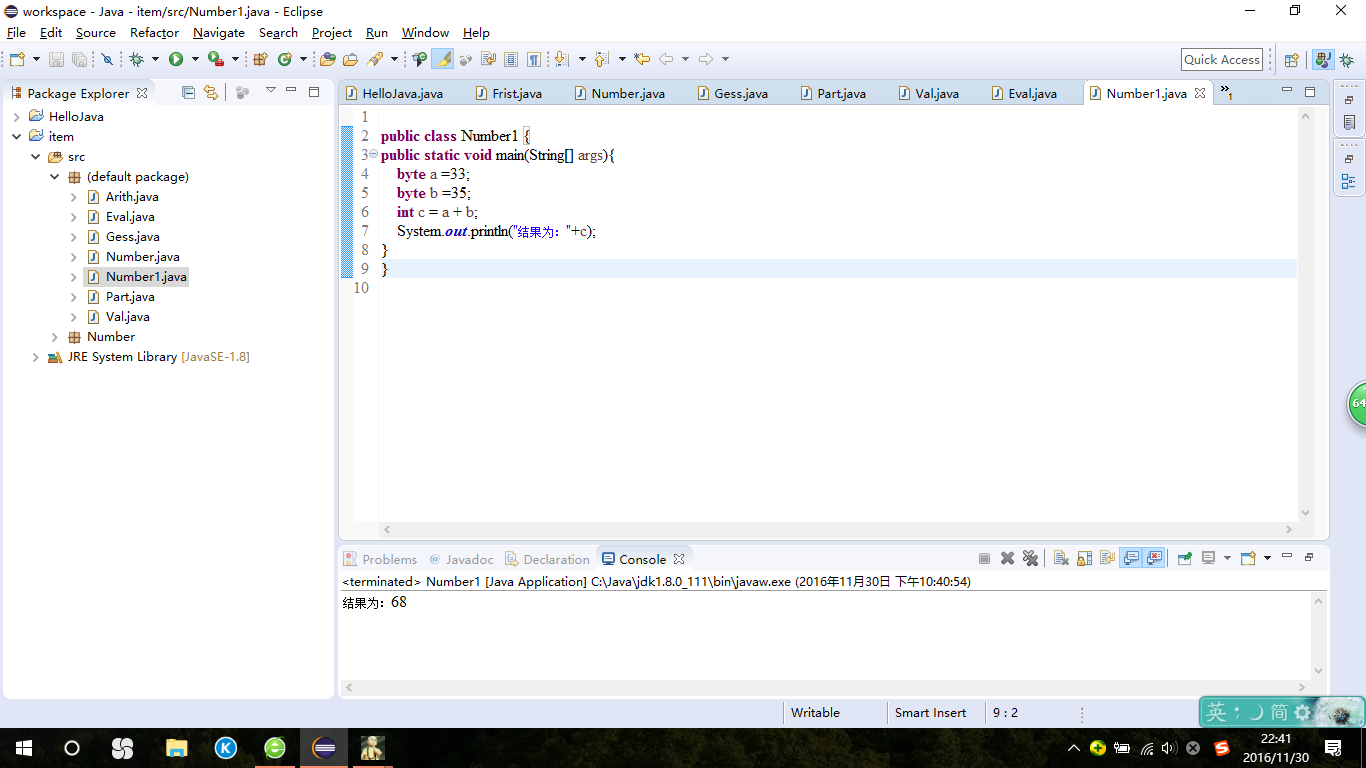Expand the HelloJava project
The height and width of the screenshot is (768, 1366).
coord(16,116)
